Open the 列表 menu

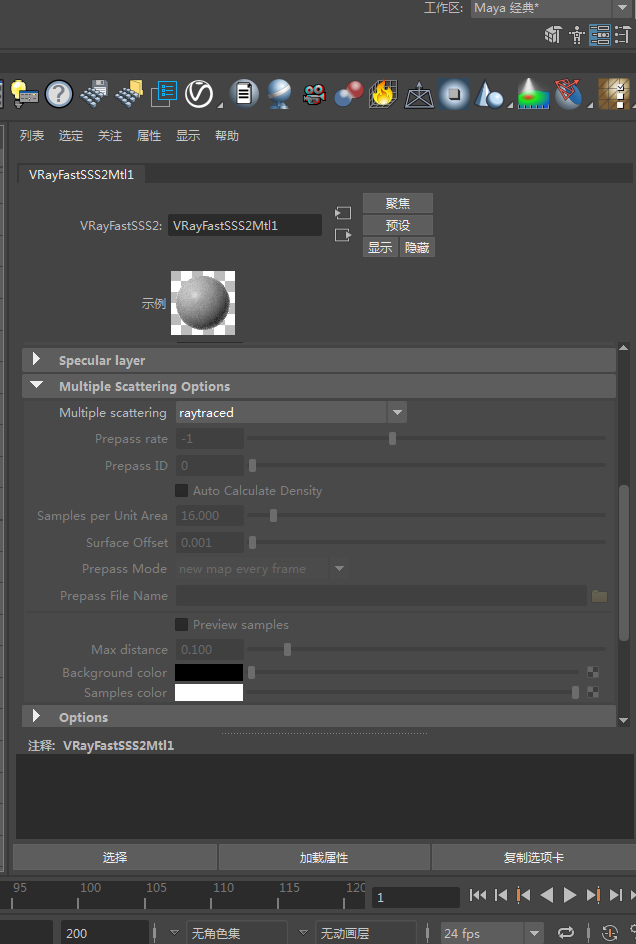click(x=32, y=135)
